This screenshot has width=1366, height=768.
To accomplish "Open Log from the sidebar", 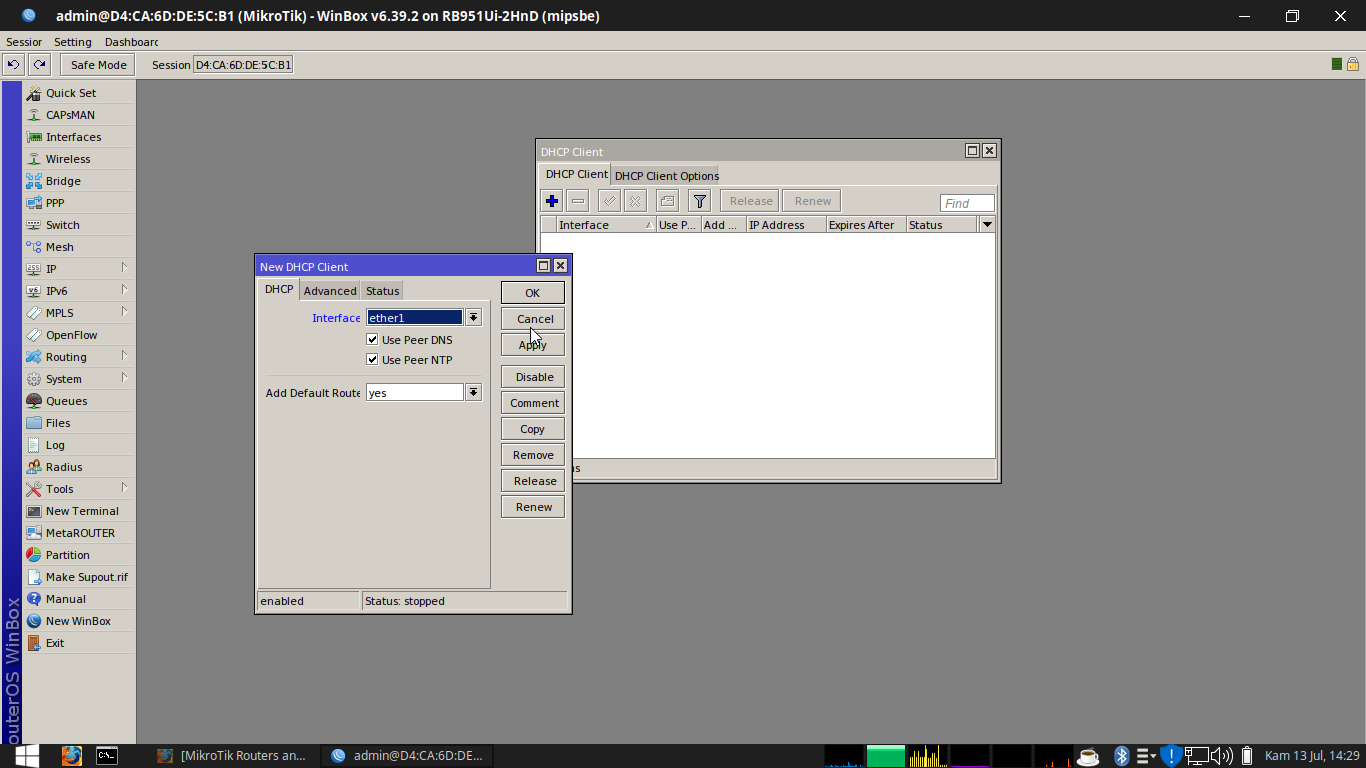I will point(79,445).
